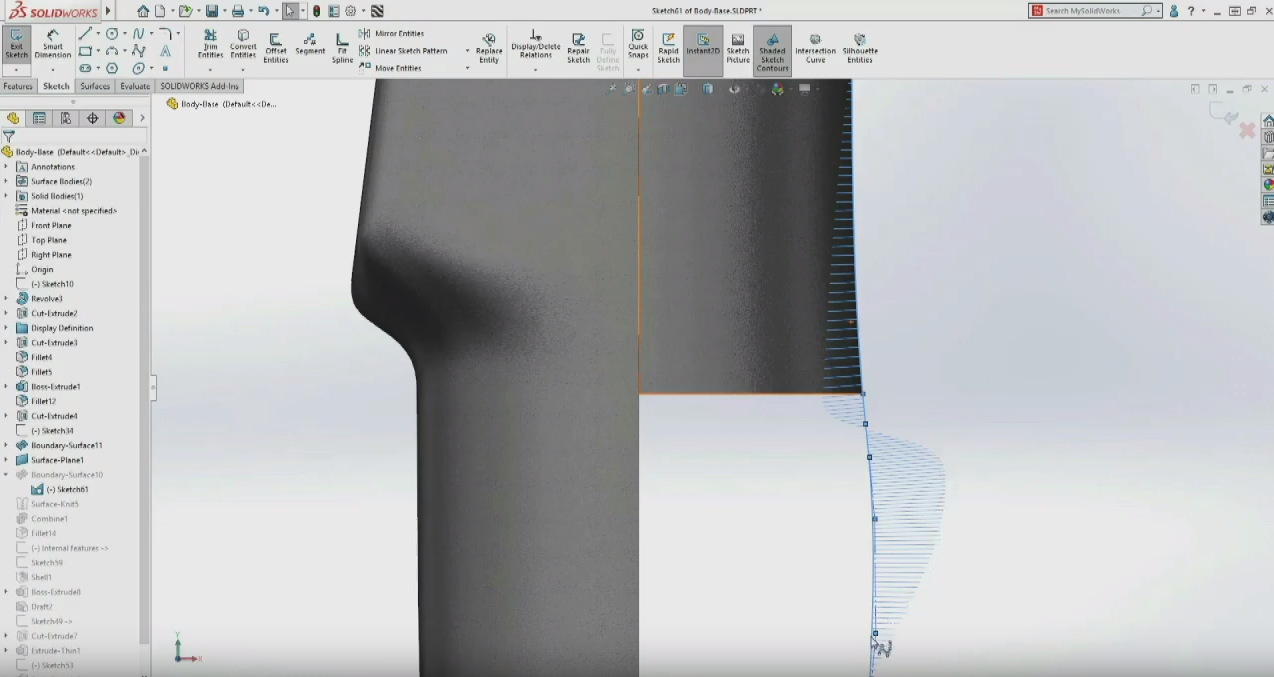Expand the Annotations folder
This screenshot has width=1274, height=677.
(x=6, y=167)
